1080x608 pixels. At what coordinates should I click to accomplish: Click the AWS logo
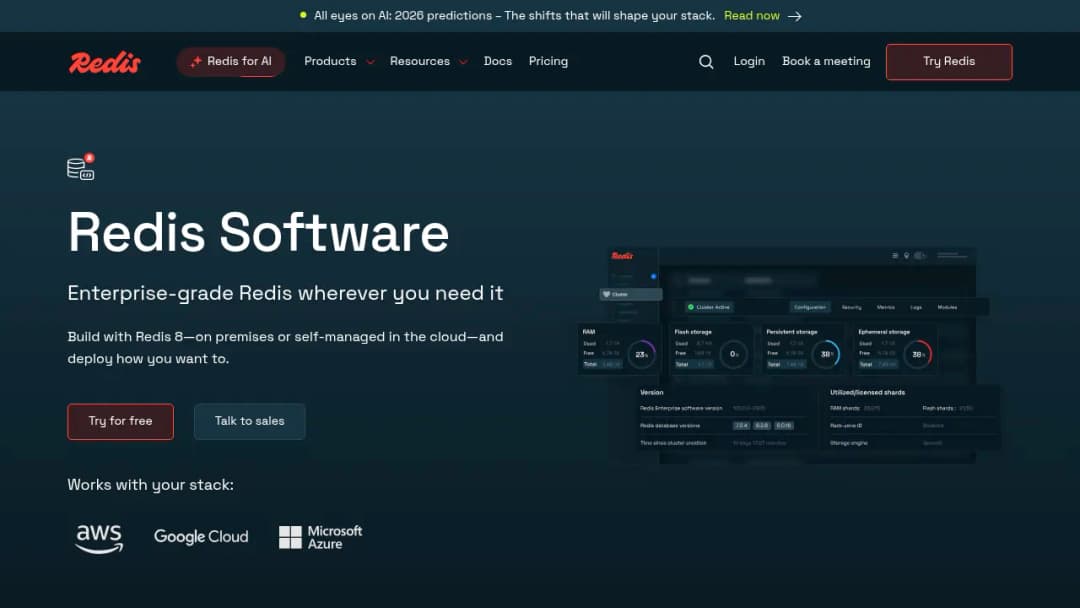tap(99, 538)
